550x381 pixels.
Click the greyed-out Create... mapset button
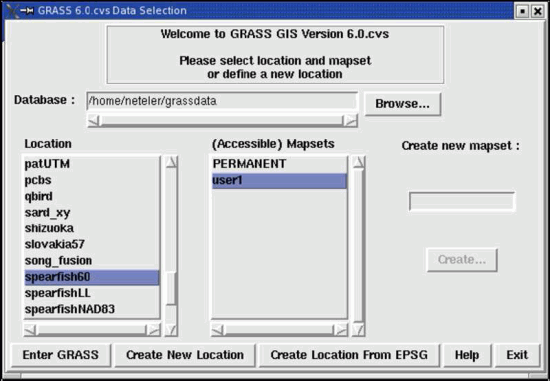(462, 260)
